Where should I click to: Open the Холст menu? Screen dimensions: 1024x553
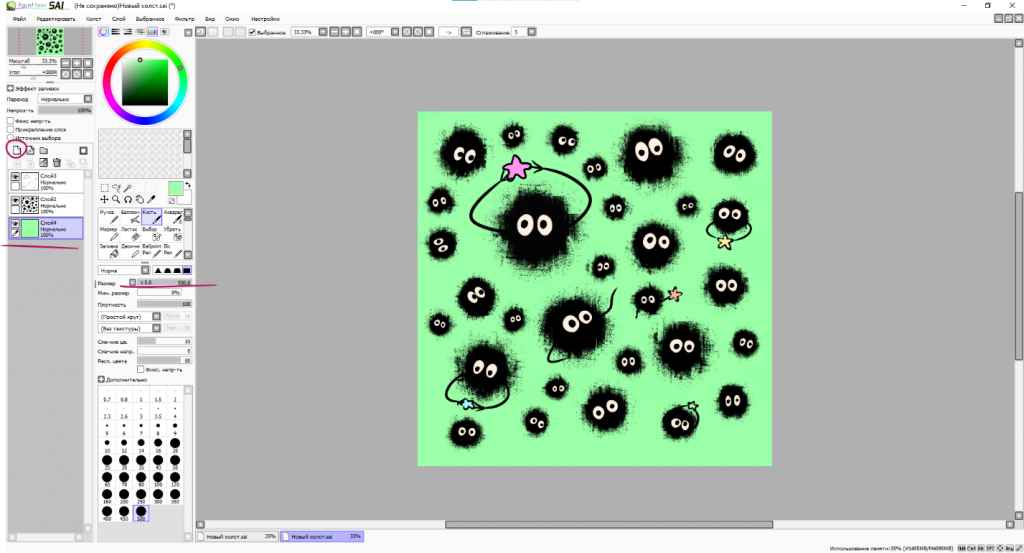(x=93, y=19)
